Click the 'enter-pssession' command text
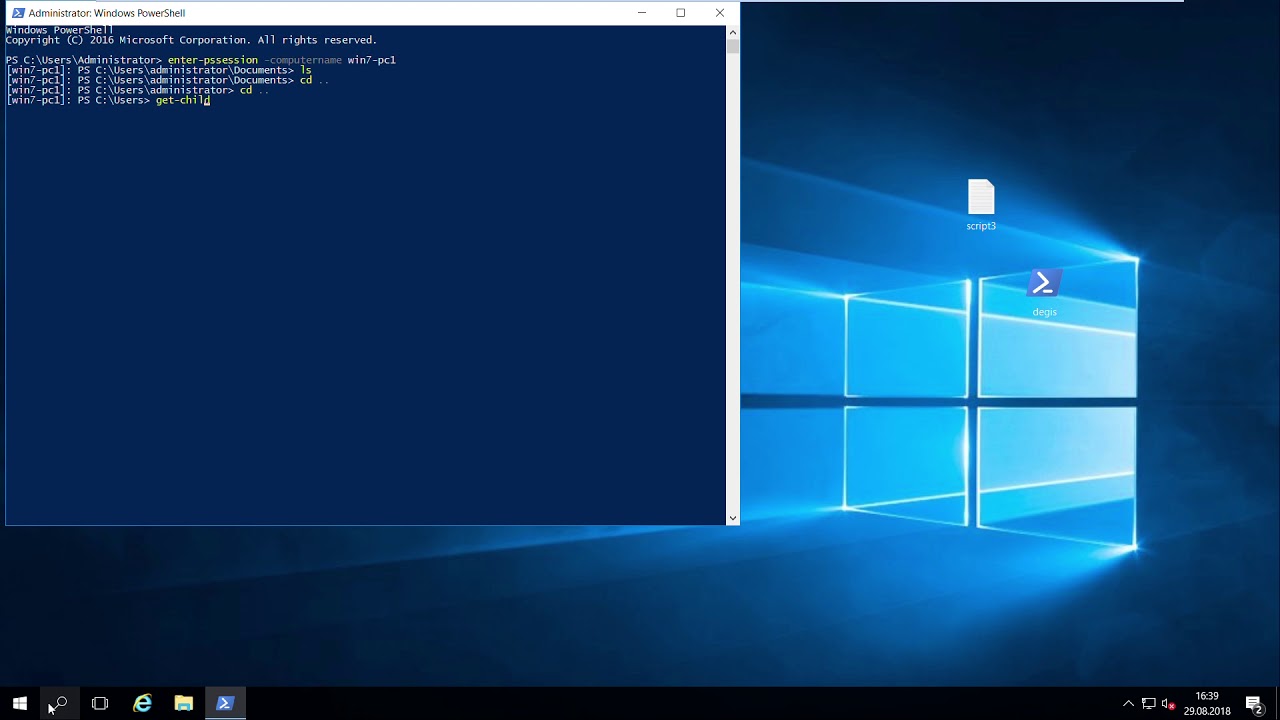This screenshot has height=720, width=1280. [x=213, y=60]
